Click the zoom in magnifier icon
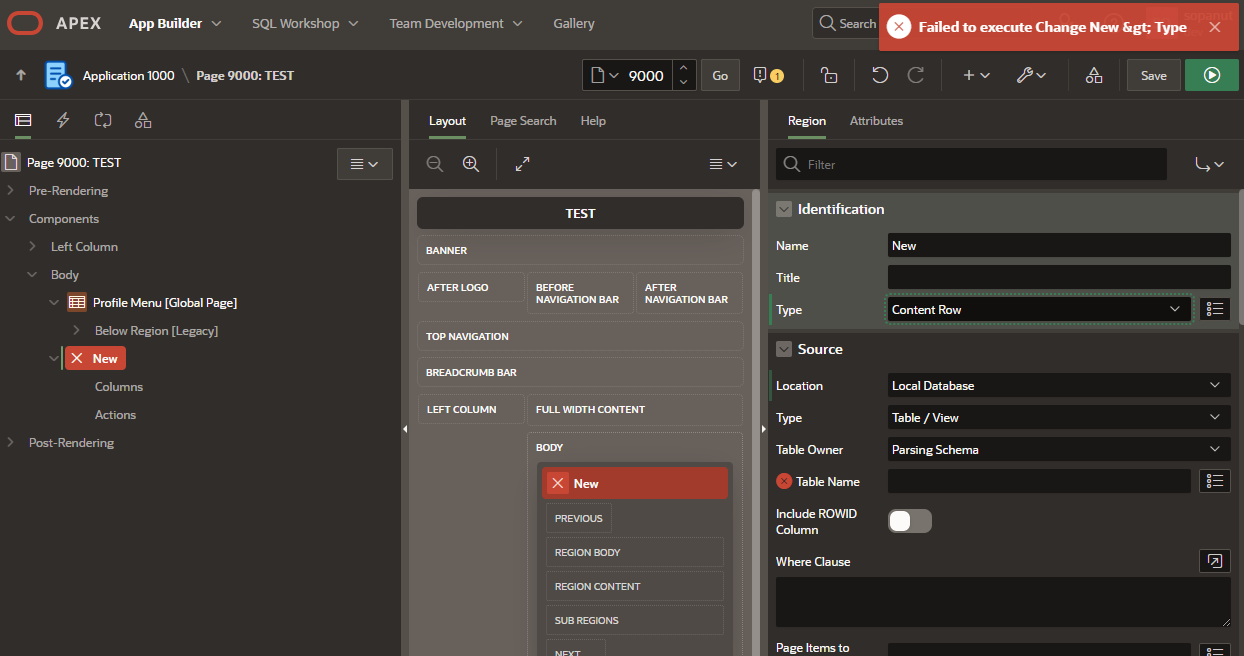Screen dimensions: 1244x656 coord(471,164)
